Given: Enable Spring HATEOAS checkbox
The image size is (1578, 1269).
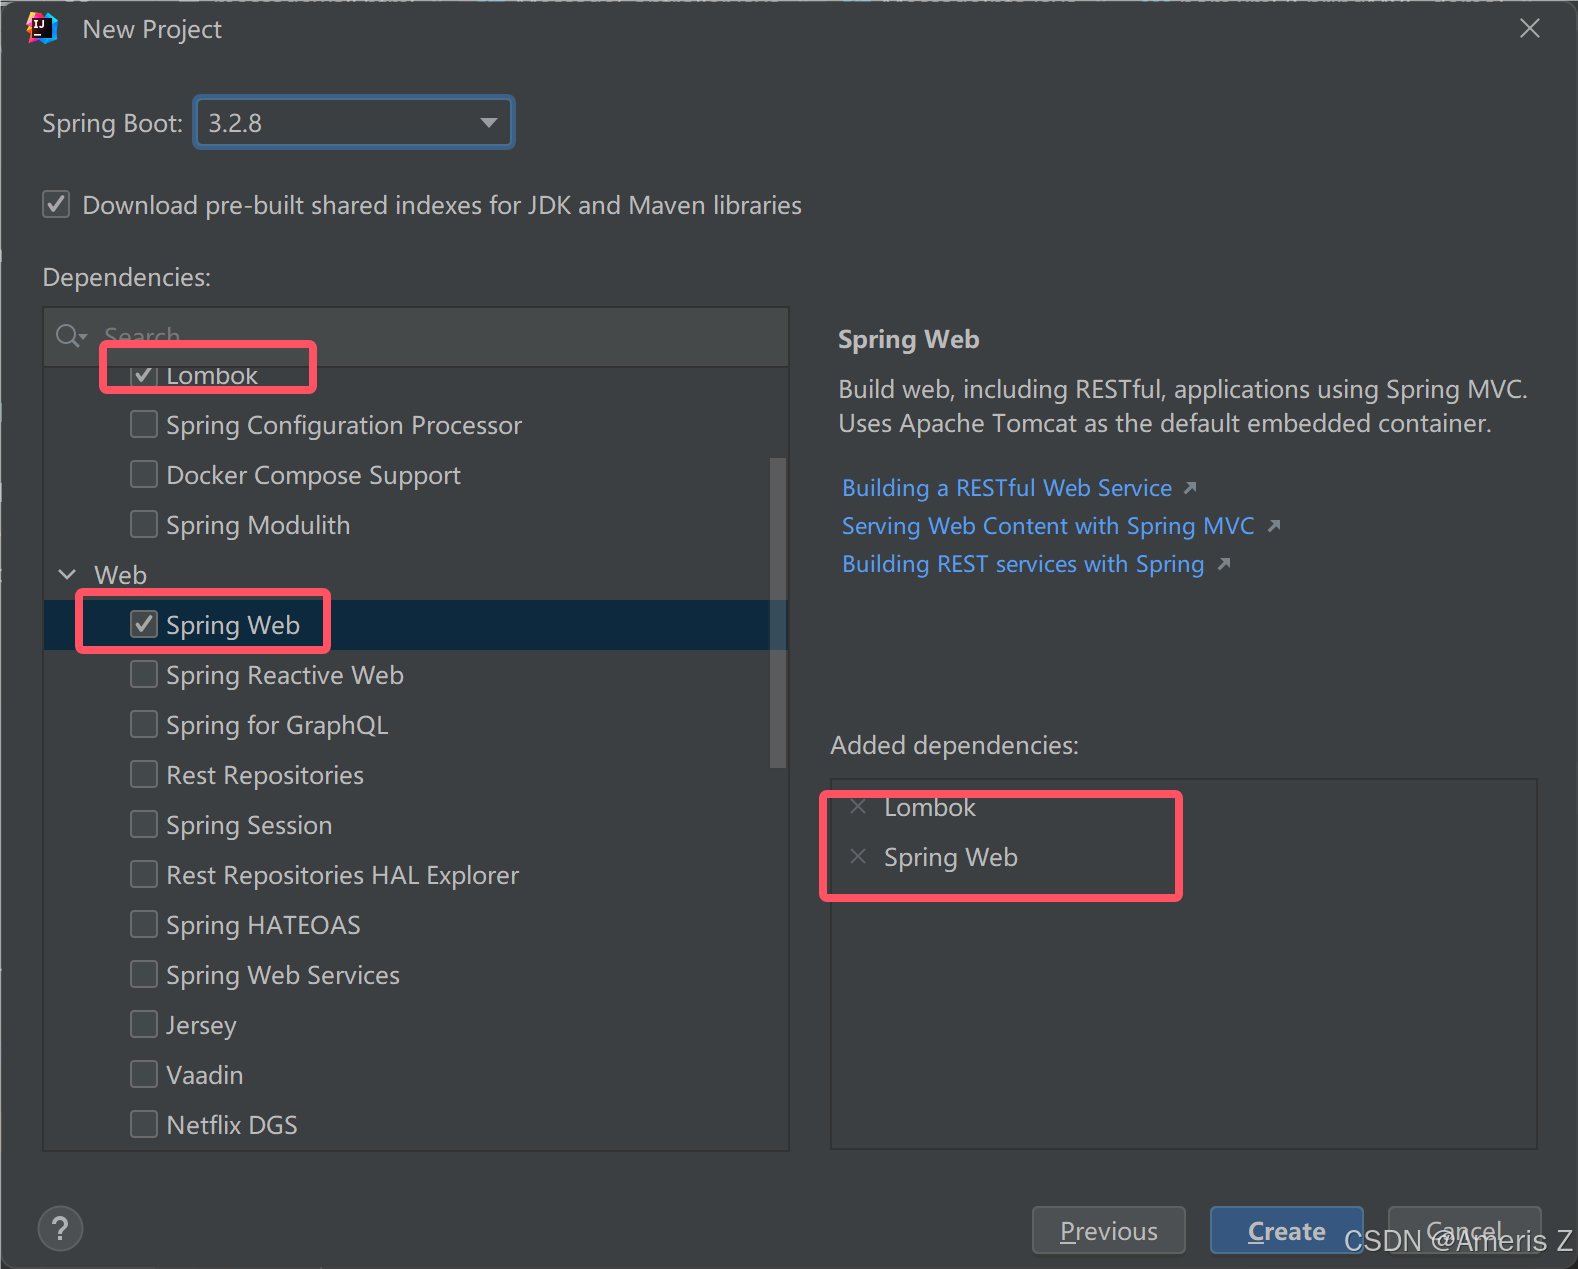Looking at the screenshot, I should coord(144,924).
